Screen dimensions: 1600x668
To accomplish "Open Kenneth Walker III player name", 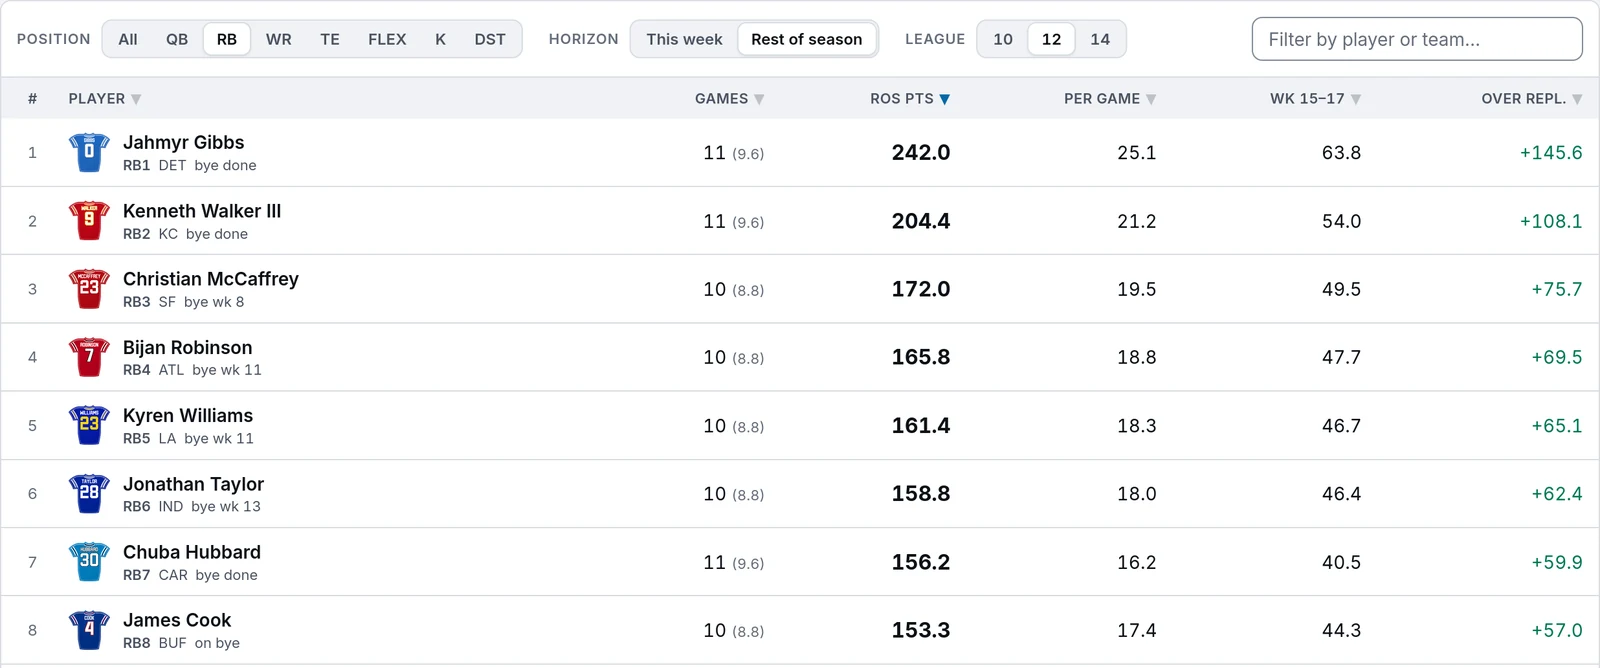I will click(x=202, y=211).
